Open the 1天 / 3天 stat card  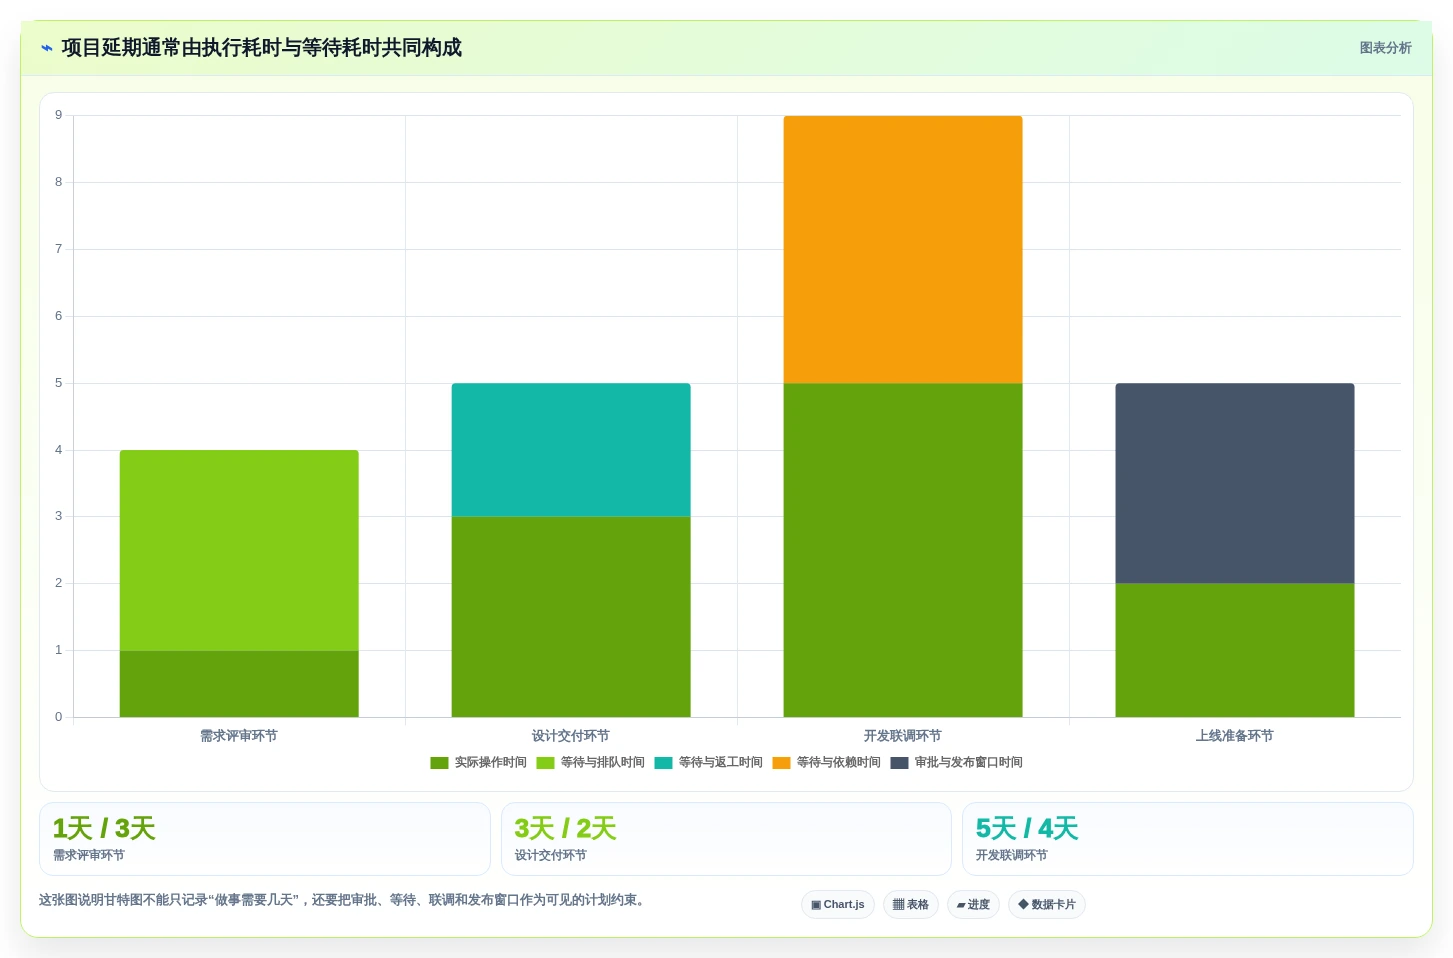click(265, 839)
